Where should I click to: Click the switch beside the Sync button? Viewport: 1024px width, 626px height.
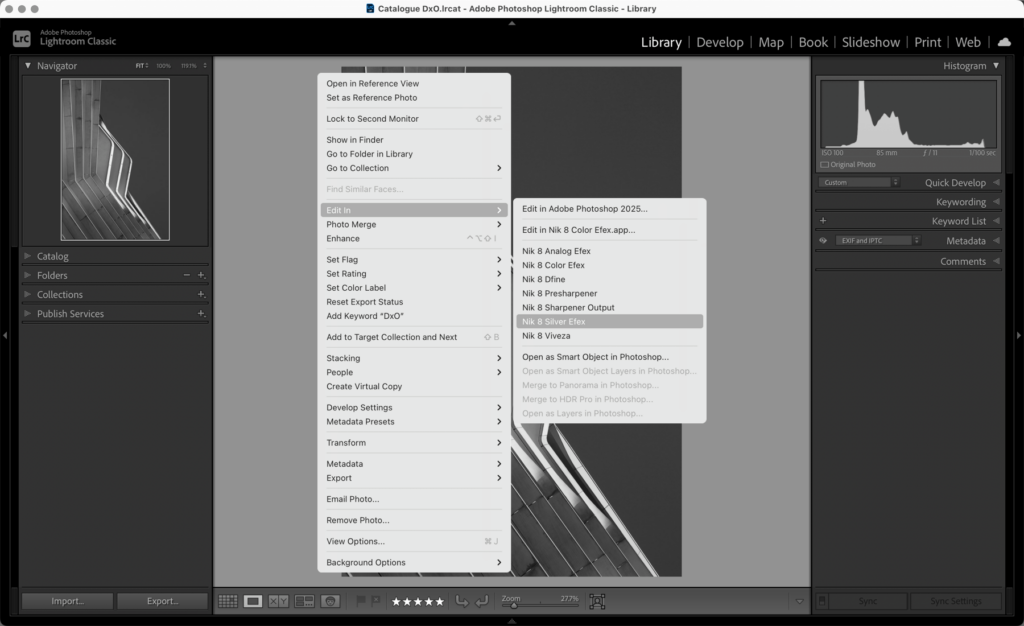click(822, 601)
